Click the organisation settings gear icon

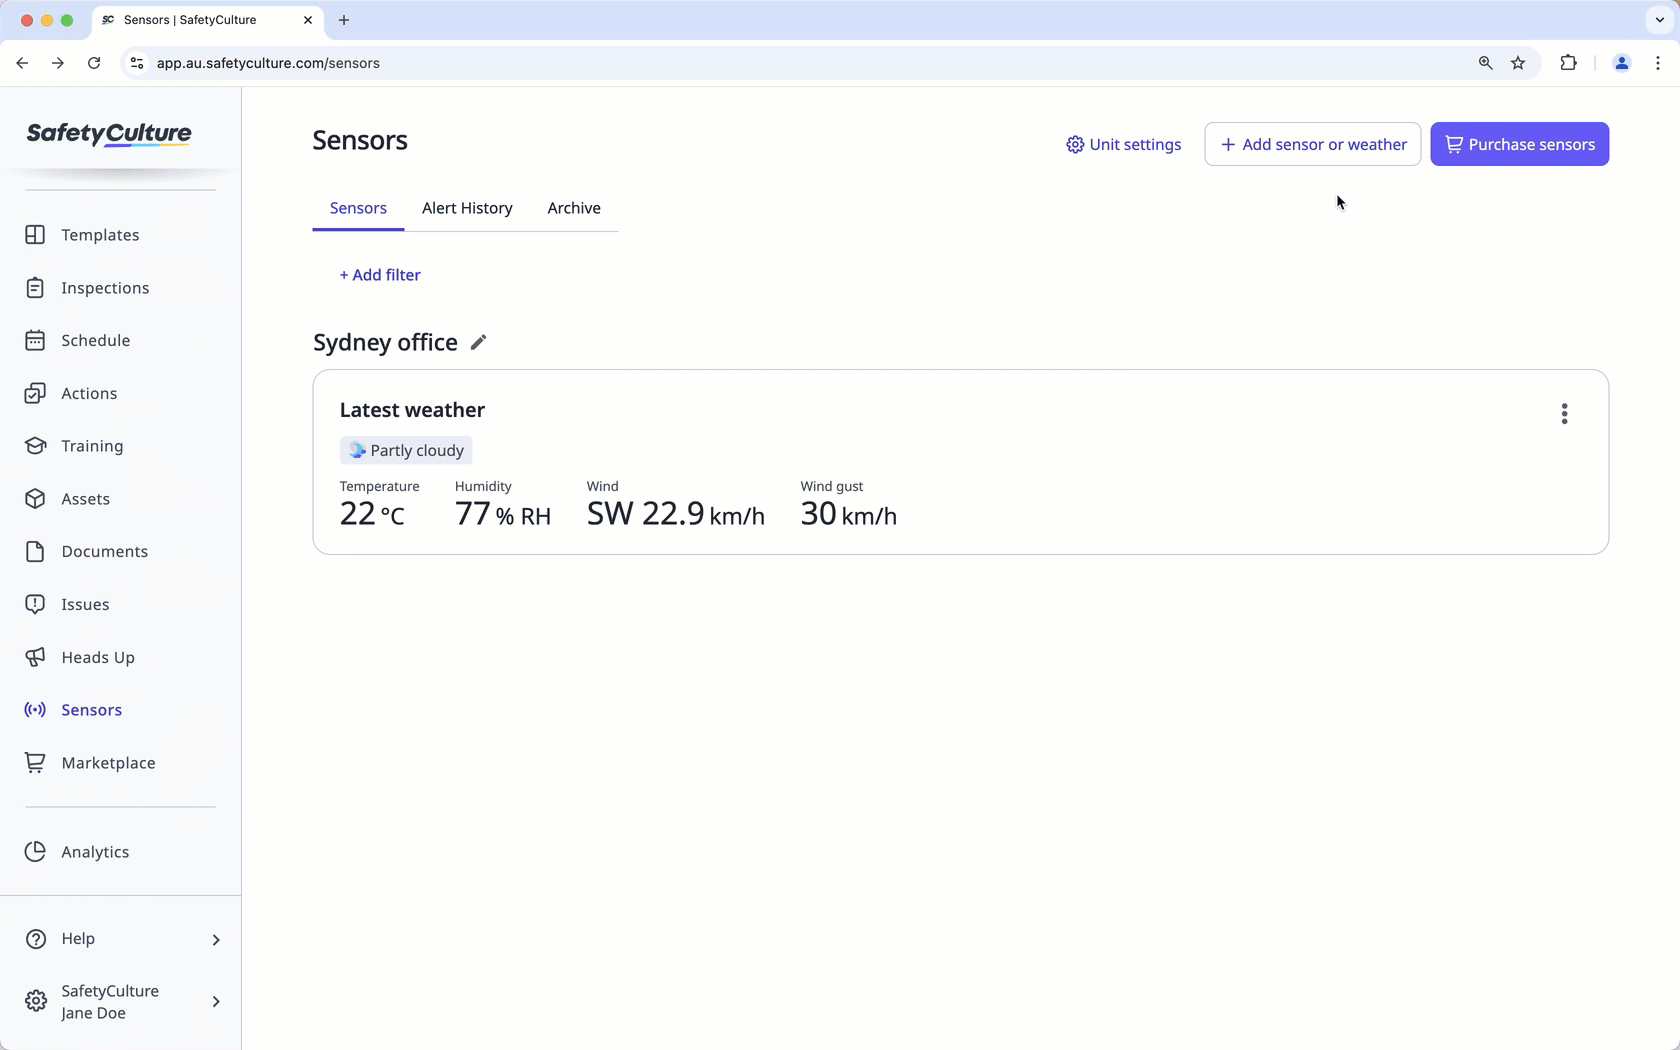pyautogui.click(x=35, y=1002)
